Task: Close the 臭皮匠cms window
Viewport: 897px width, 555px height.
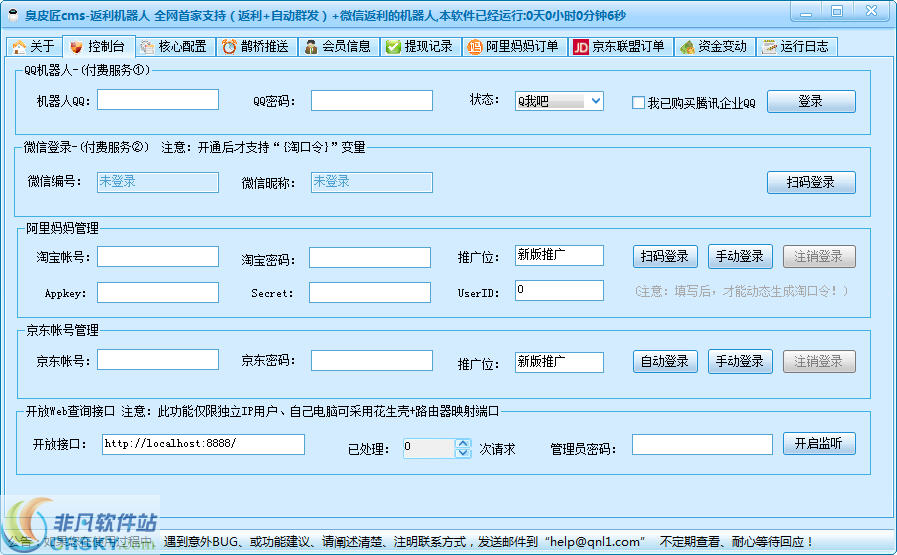Action: click(x=871, y=11)
